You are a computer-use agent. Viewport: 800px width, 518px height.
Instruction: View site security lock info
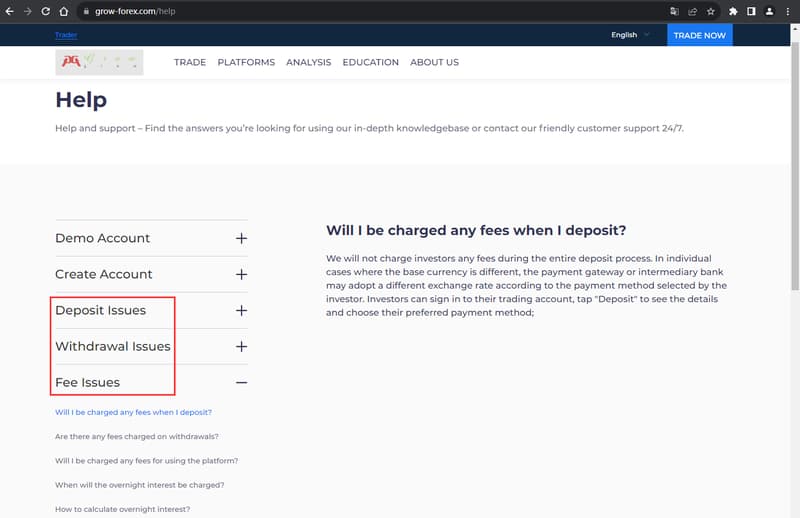86,11
